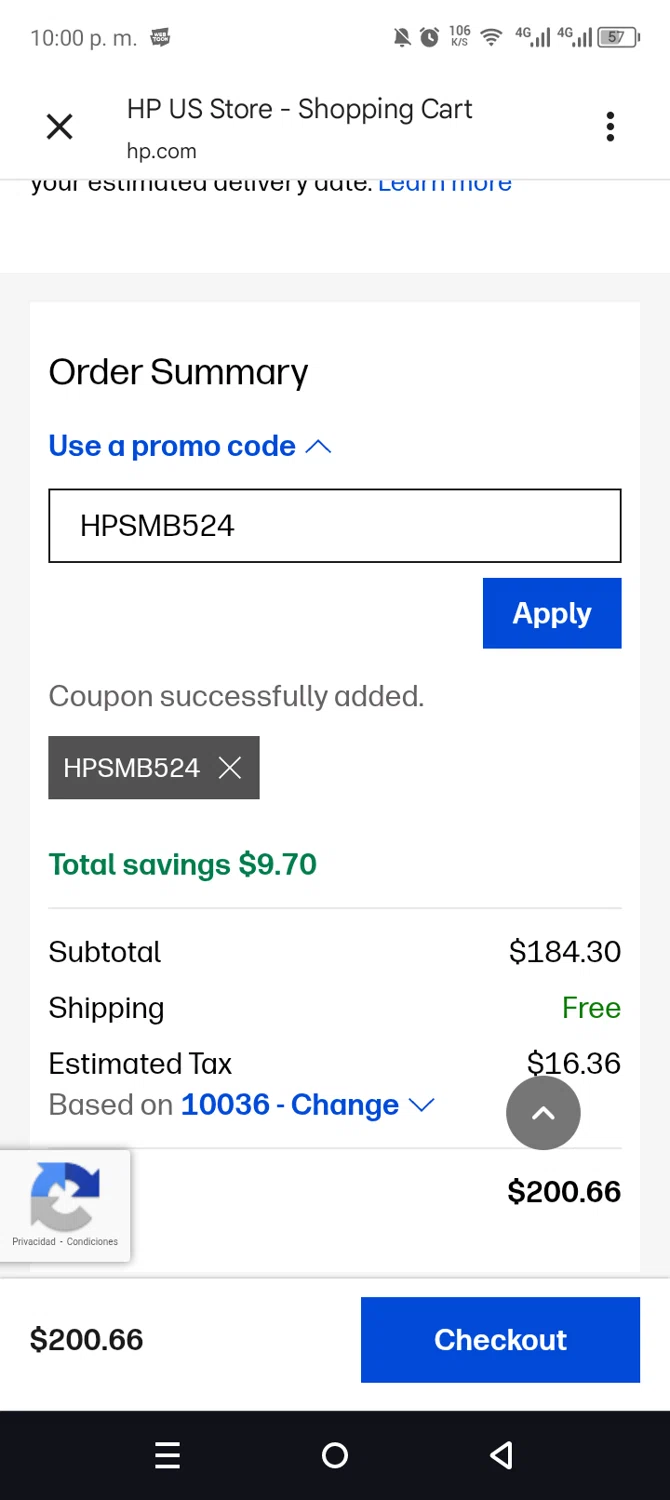Tap the alarm clock status icon
670x1500 pixels.
pos(429,38)
